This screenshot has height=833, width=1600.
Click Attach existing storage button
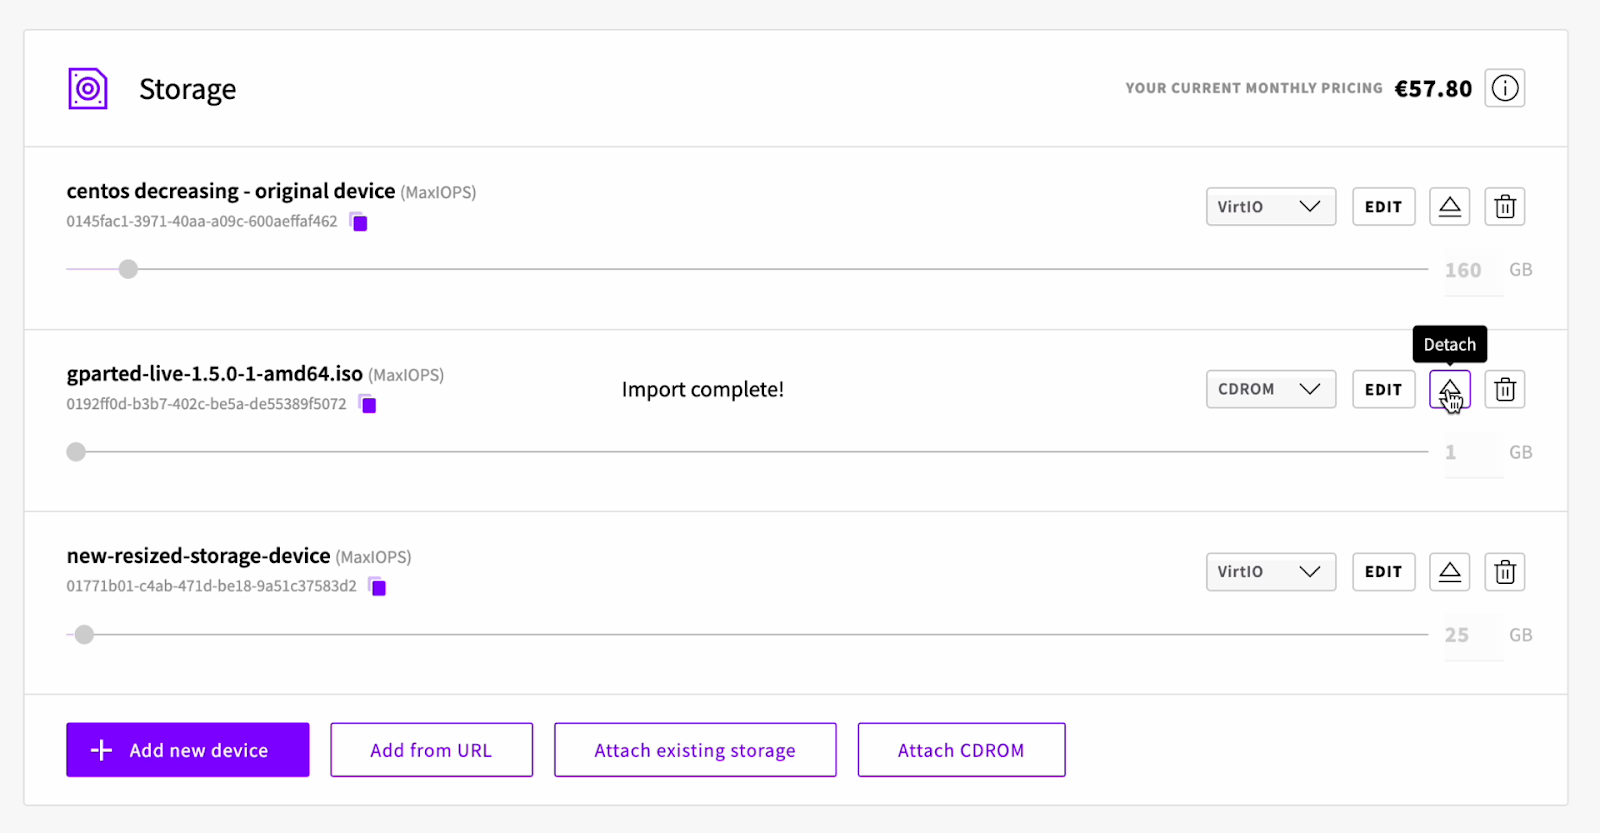pyautogui.click(x=695, y=750)
